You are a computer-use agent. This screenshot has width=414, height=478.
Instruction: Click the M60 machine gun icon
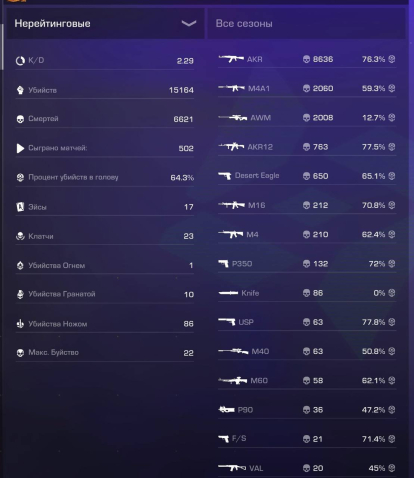(x=233, y=380)
